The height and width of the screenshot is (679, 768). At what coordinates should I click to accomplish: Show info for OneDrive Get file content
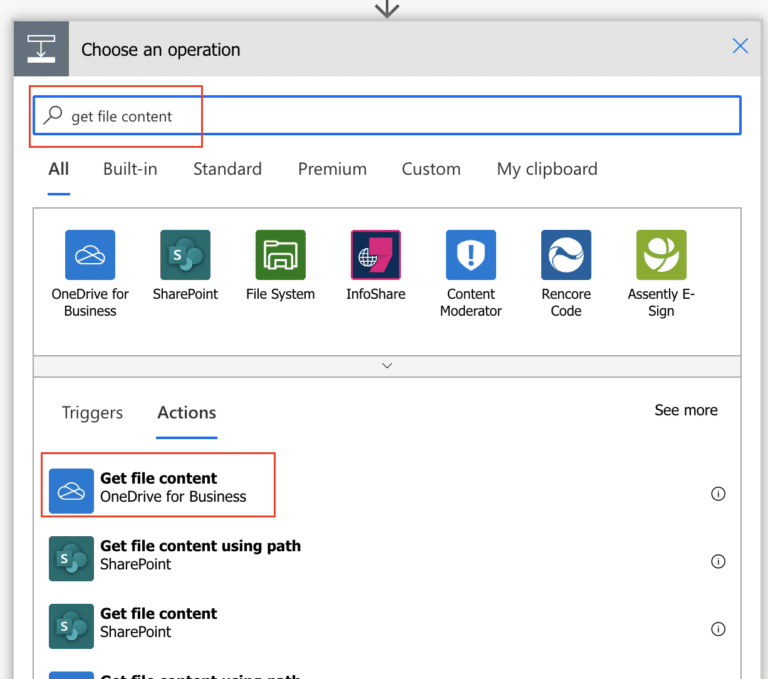point(718,494)
